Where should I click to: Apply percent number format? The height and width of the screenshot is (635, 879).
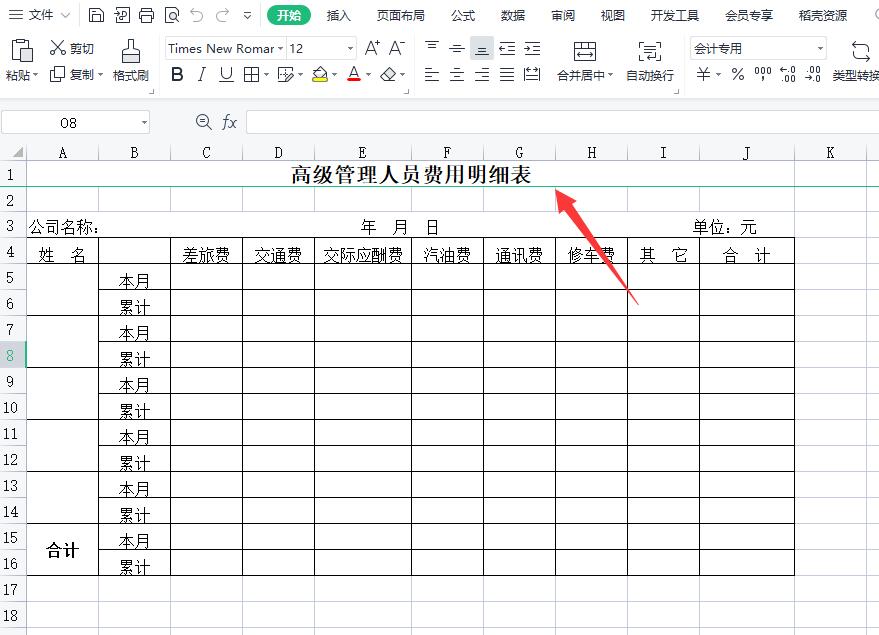pos(737,74)
